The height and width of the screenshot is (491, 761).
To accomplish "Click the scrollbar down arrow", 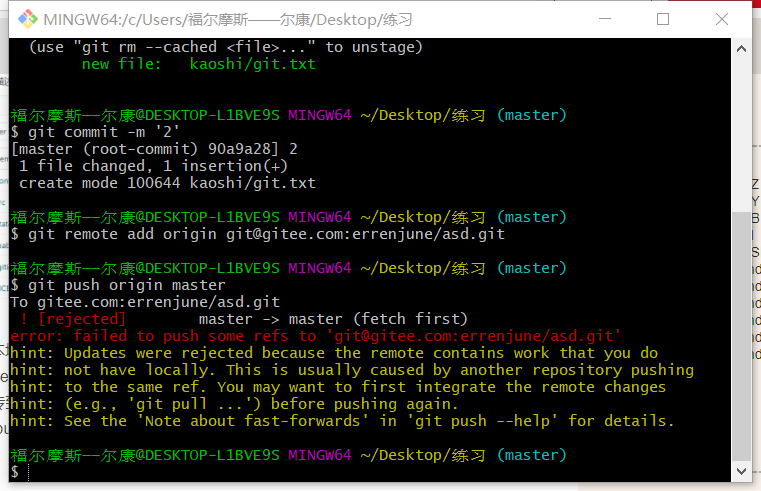I will click(x=741, y=471).
